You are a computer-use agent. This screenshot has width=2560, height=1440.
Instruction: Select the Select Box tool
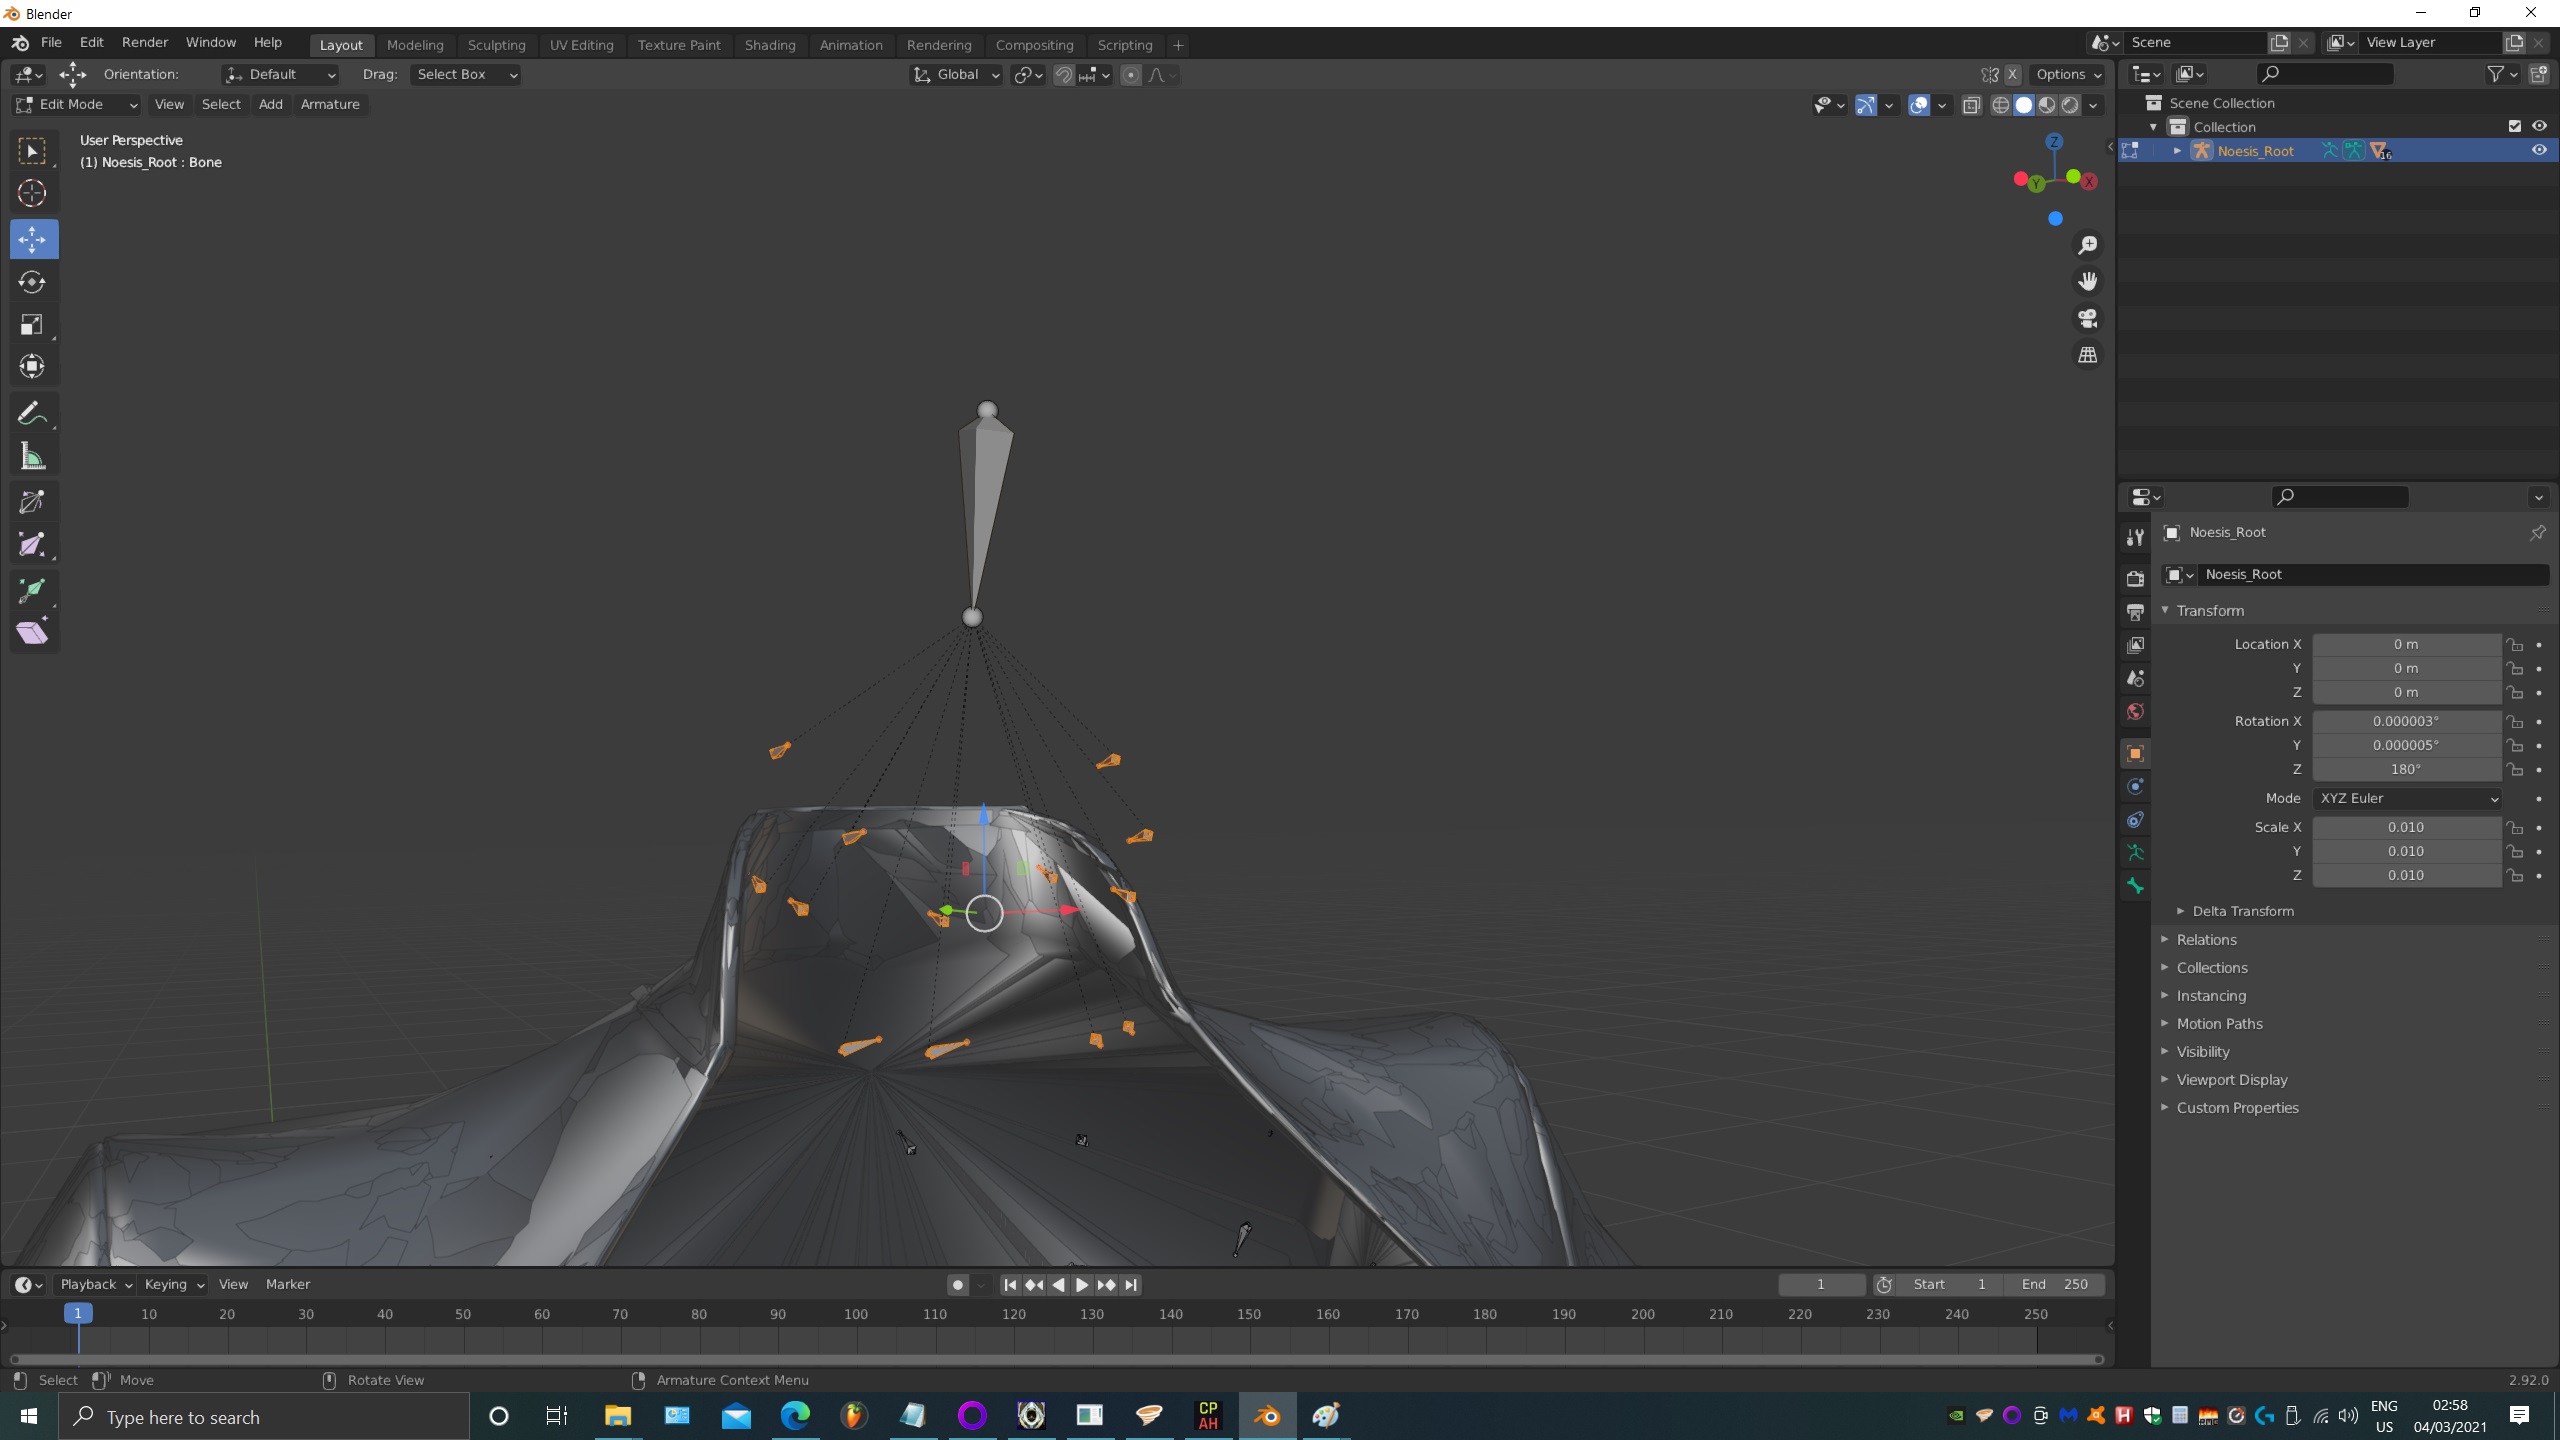click(33, 151)
